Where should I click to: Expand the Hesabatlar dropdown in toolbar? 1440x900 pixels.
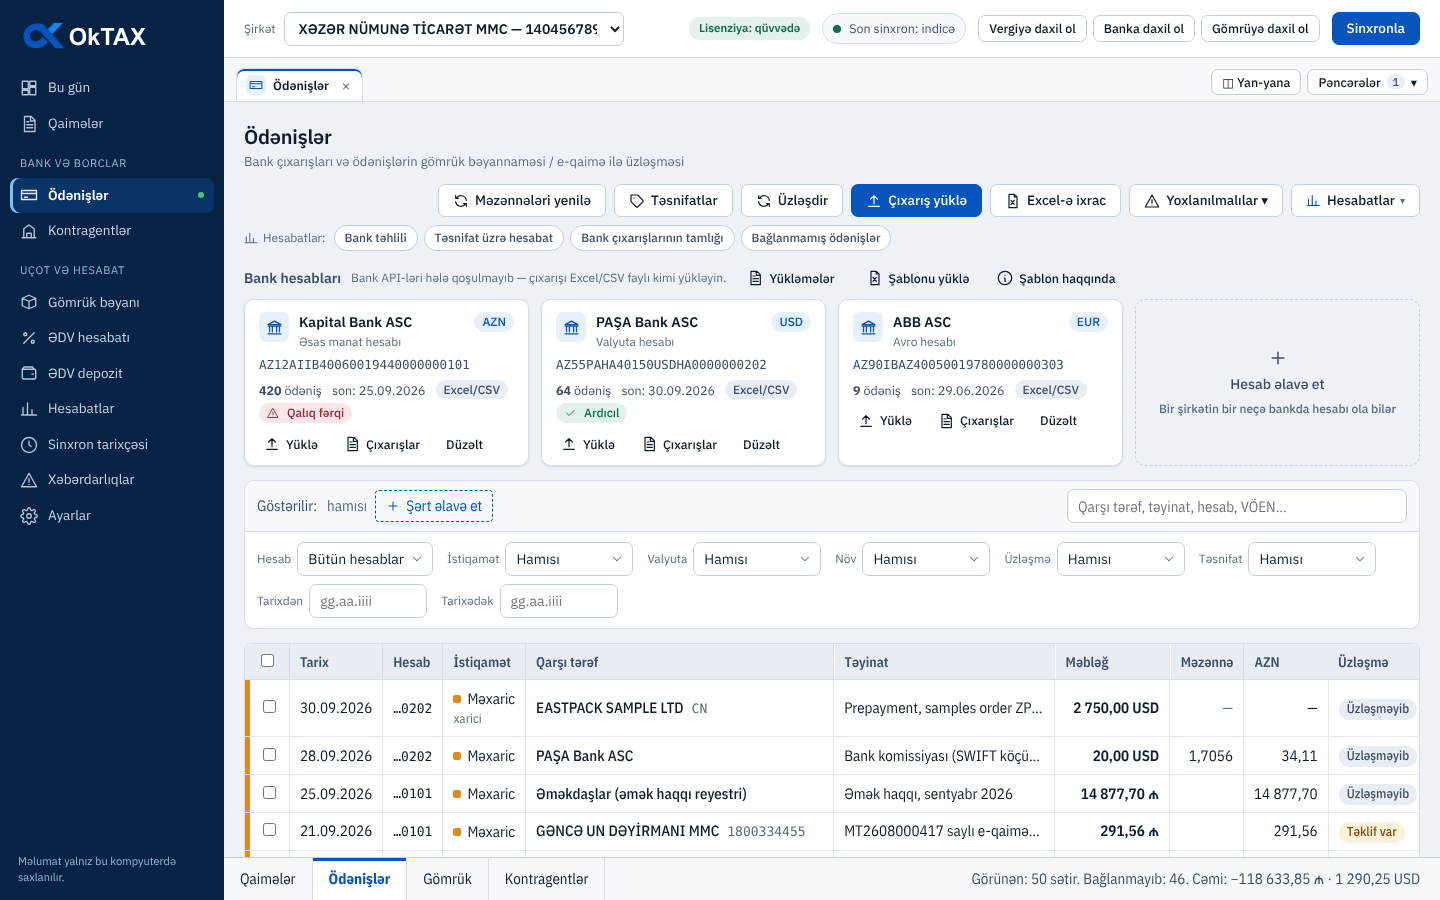1355,201
